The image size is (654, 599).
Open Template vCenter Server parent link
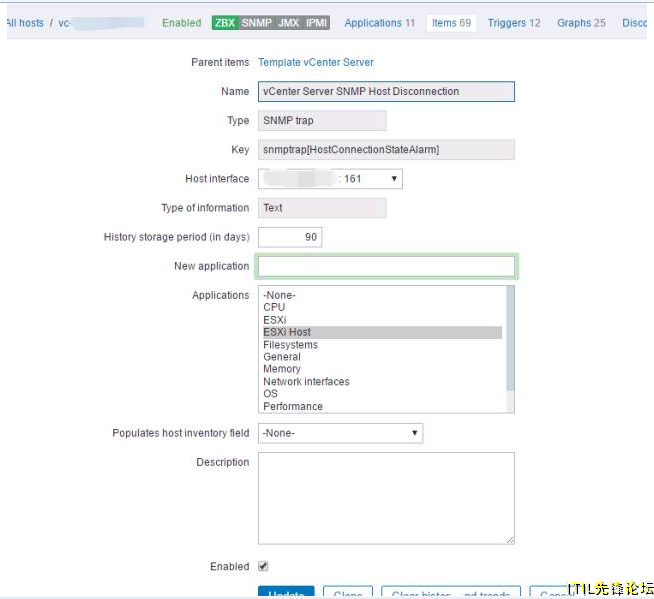[316, 62]
